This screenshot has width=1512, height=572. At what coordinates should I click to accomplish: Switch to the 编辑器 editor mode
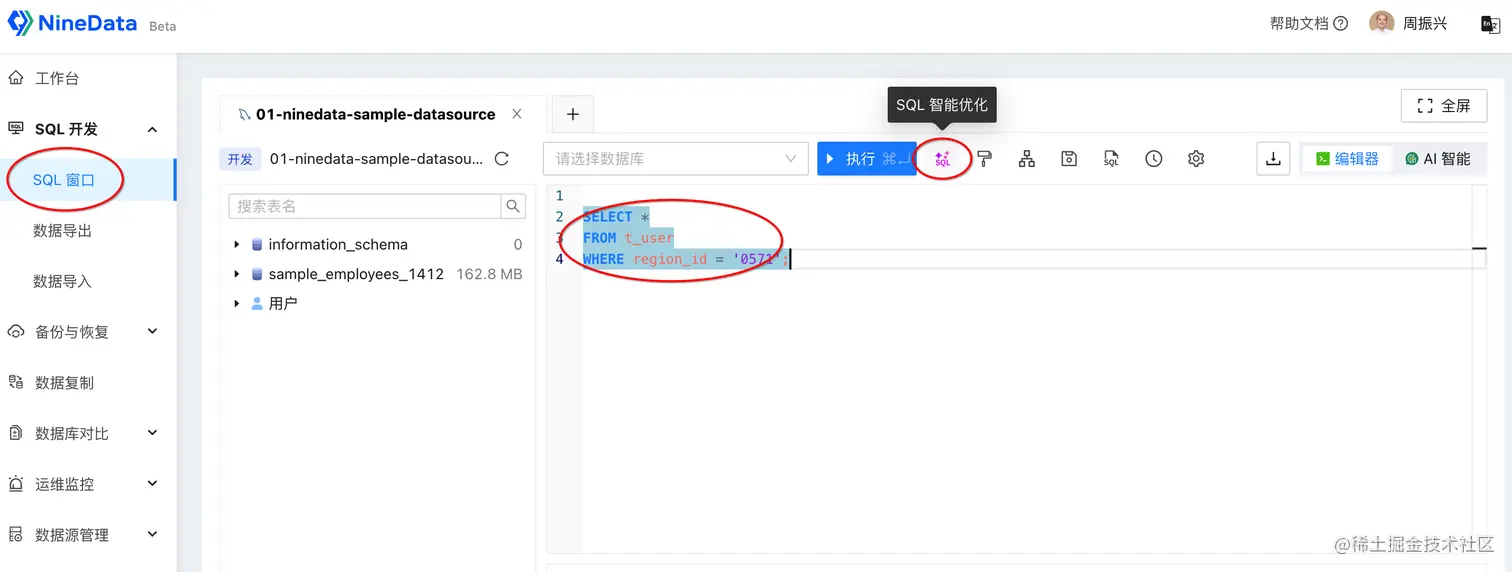click(1347, 159)
